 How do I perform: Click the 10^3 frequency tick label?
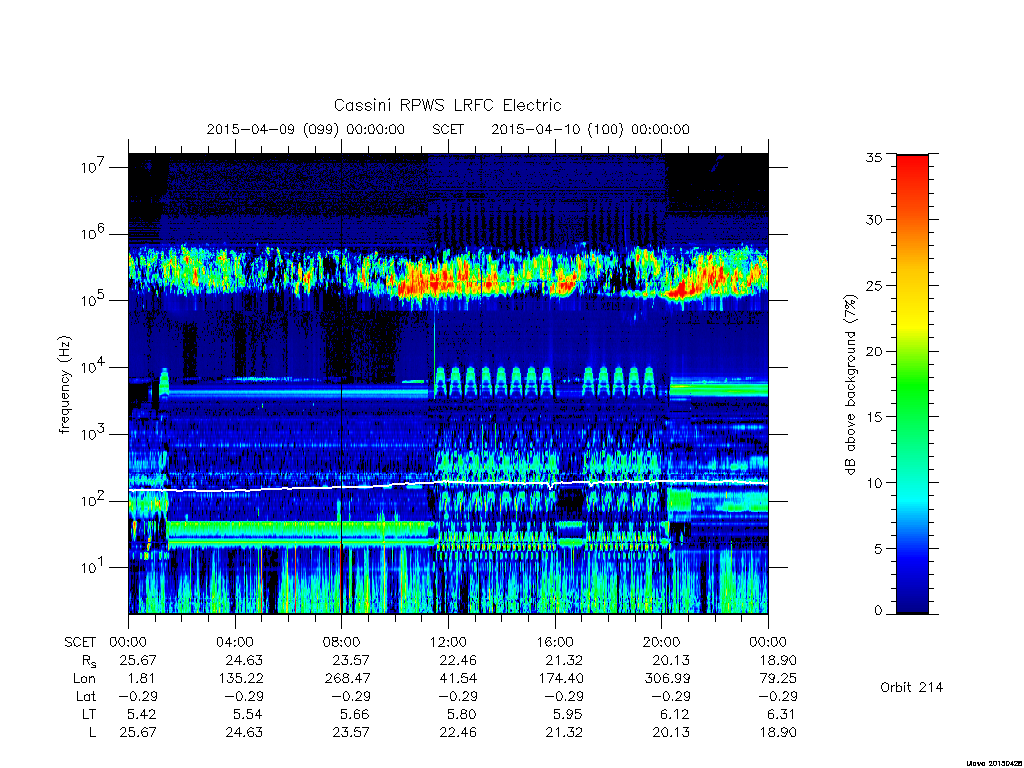click(x=94, y=434)
